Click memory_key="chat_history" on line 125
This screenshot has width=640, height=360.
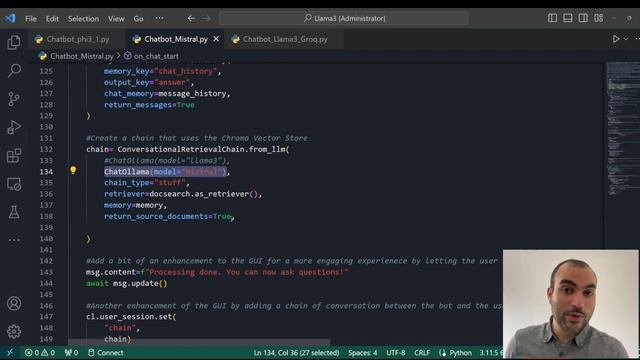pyautogui.click(x=160, y=71)
